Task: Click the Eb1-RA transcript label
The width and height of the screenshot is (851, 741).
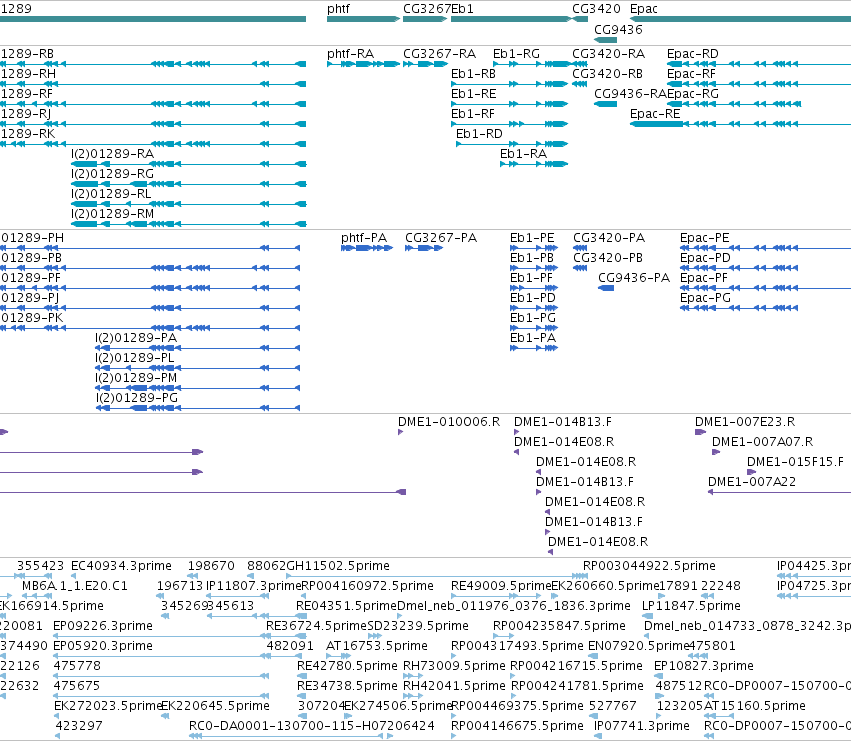Action: 523,154
